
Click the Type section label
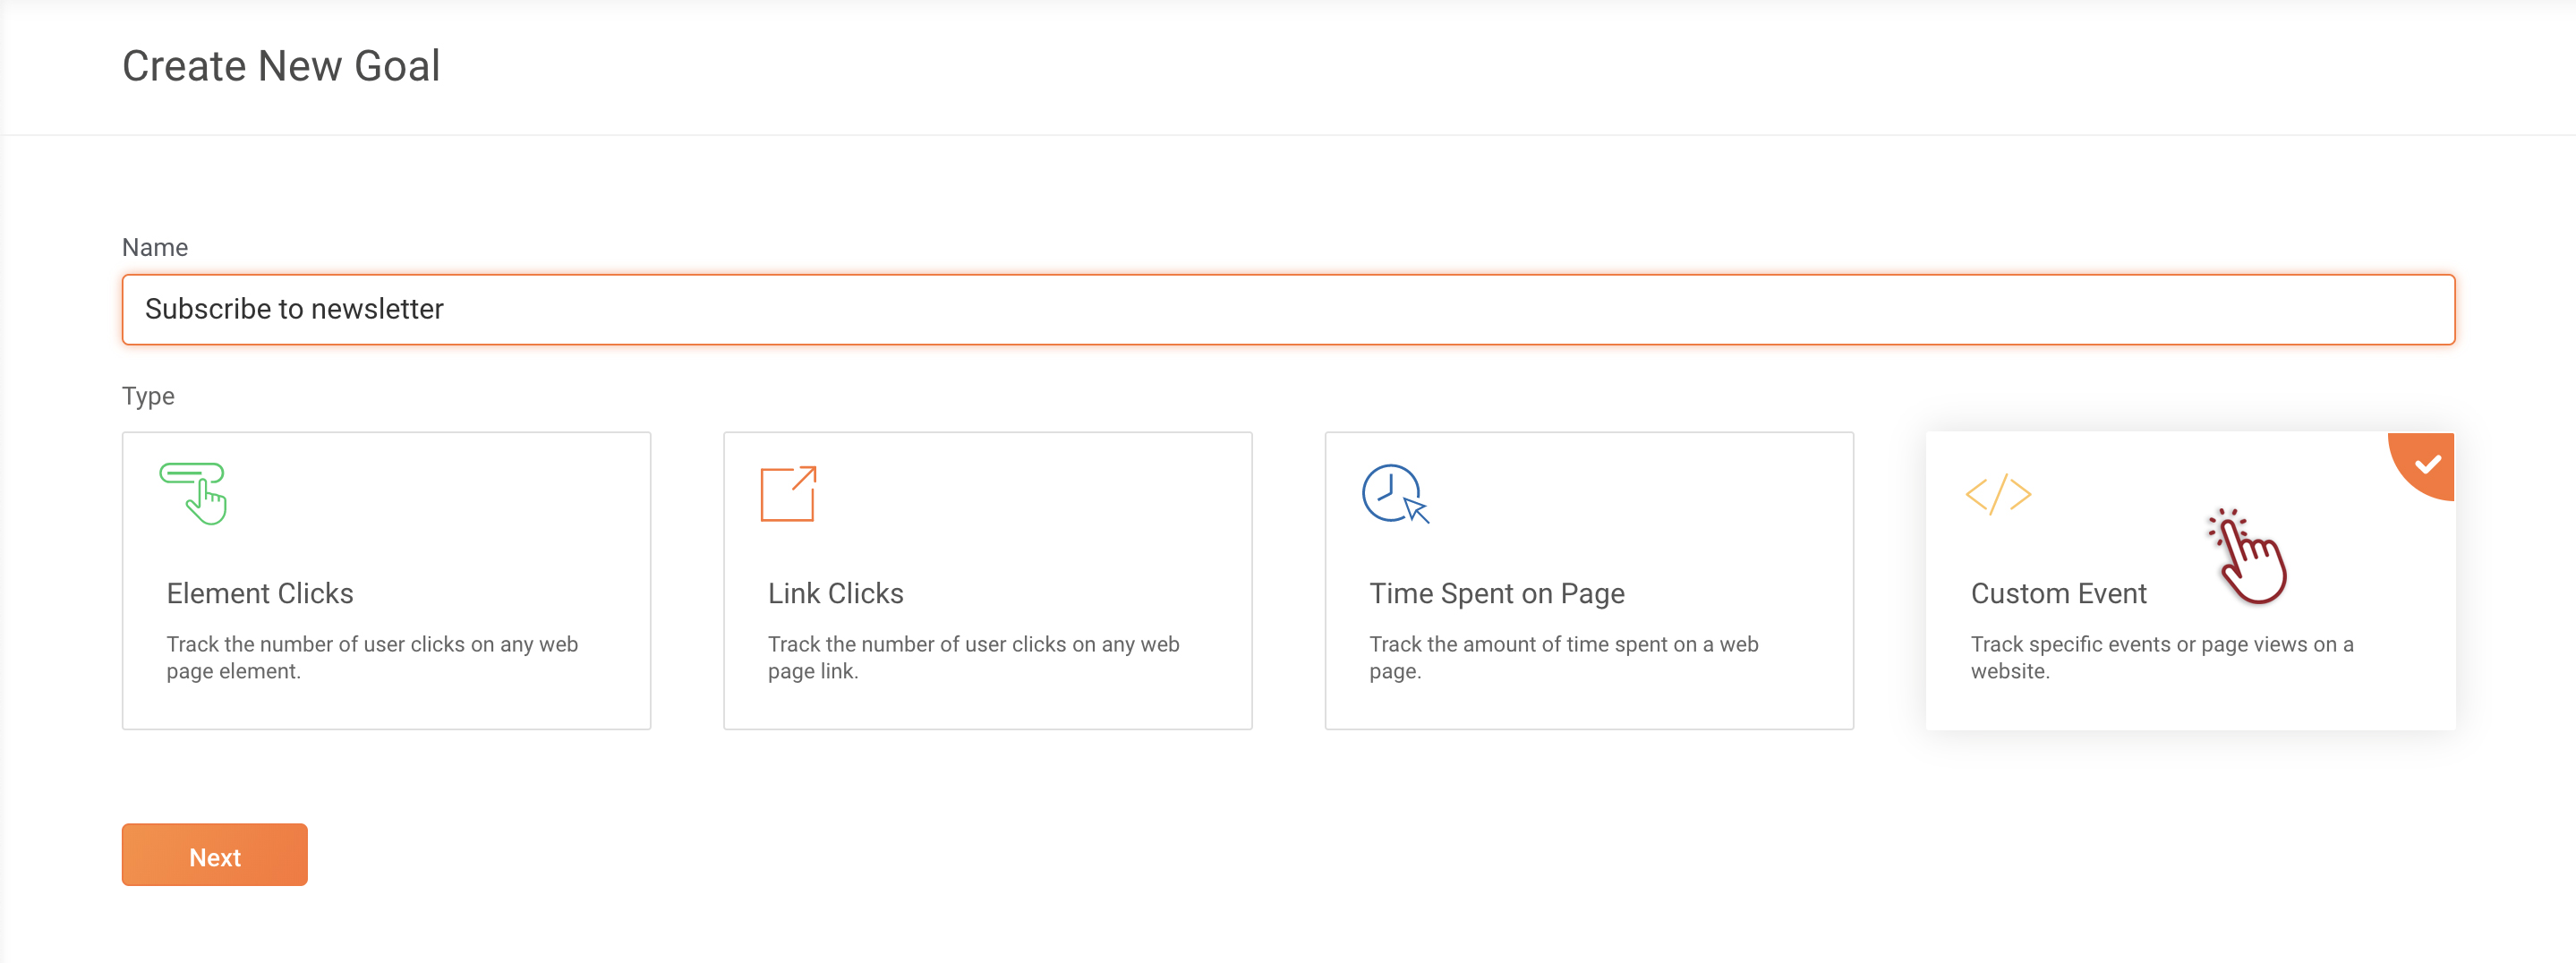tap(148, 396)
